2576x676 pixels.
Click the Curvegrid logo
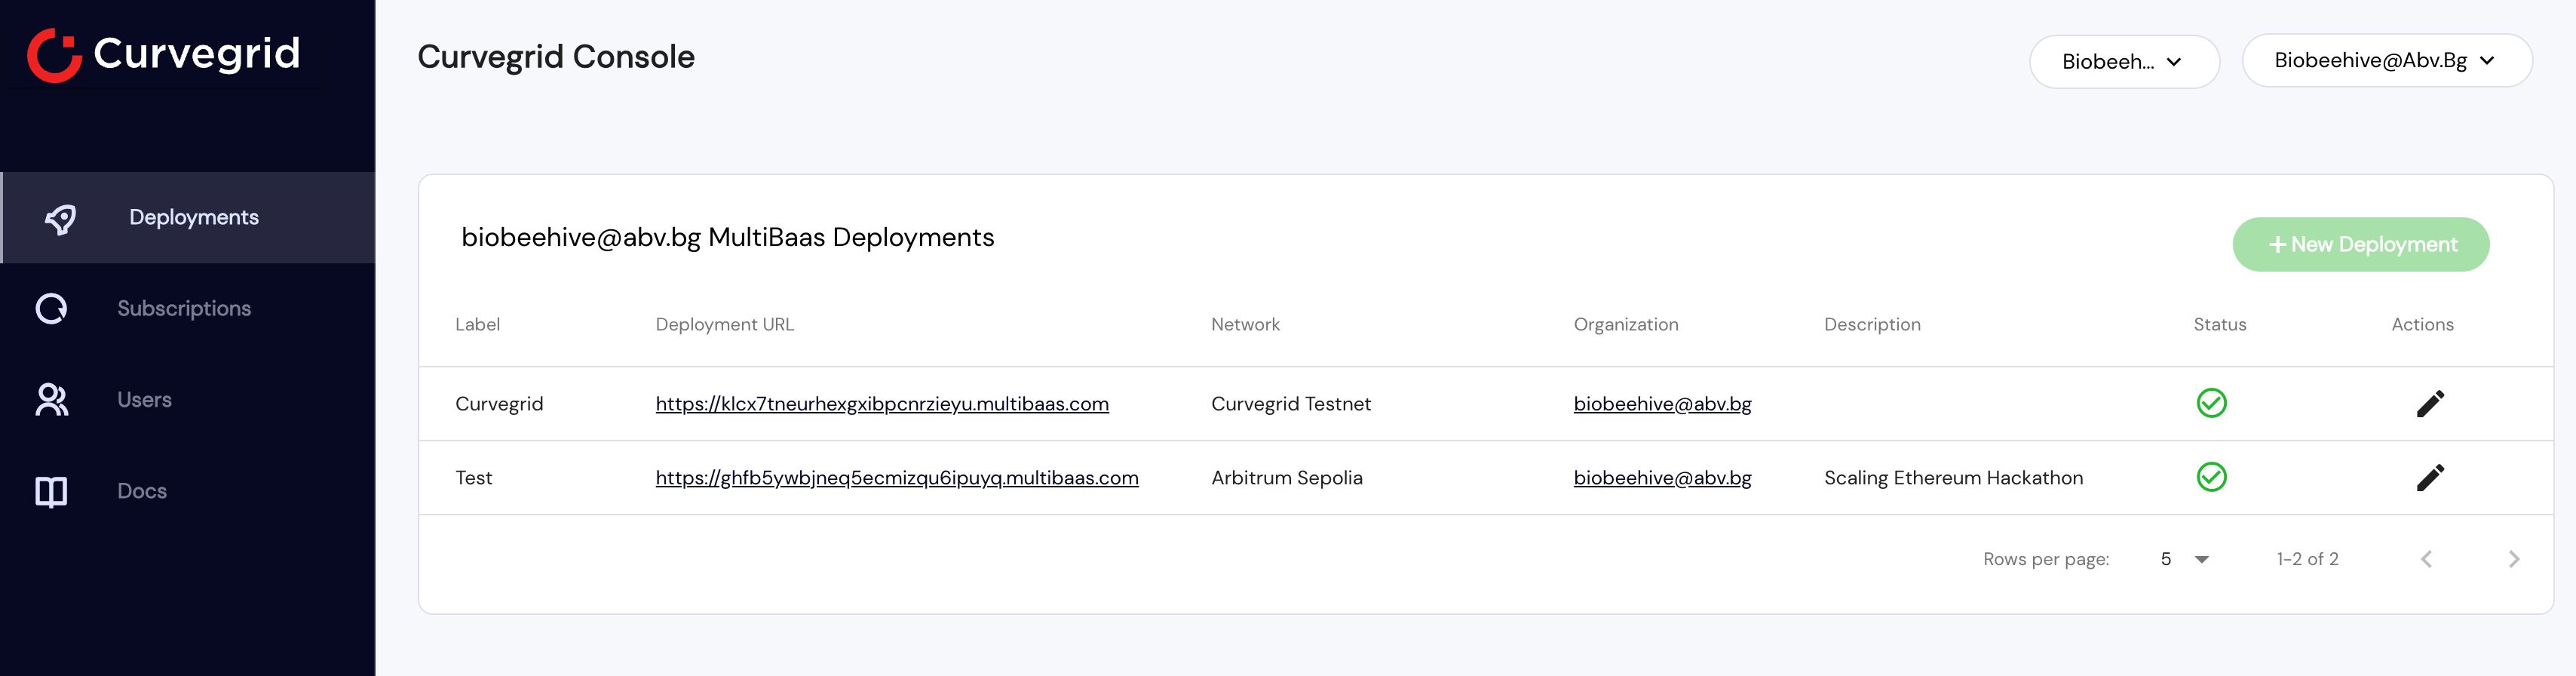(x=164, y=54)
